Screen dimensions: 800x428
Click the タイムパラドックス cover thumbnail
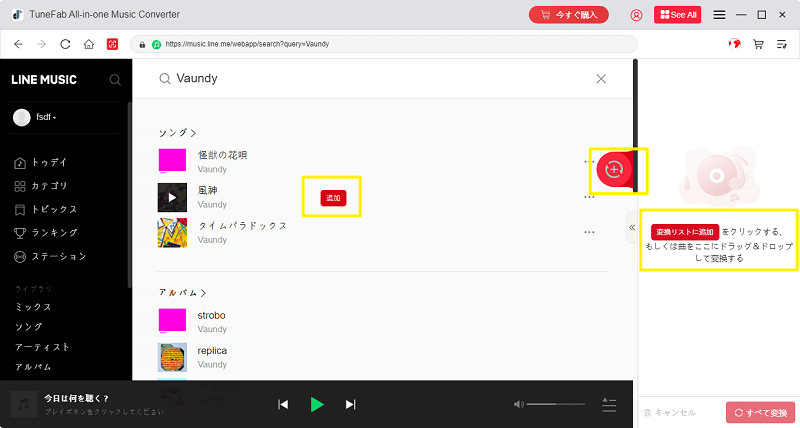[172, 233]
